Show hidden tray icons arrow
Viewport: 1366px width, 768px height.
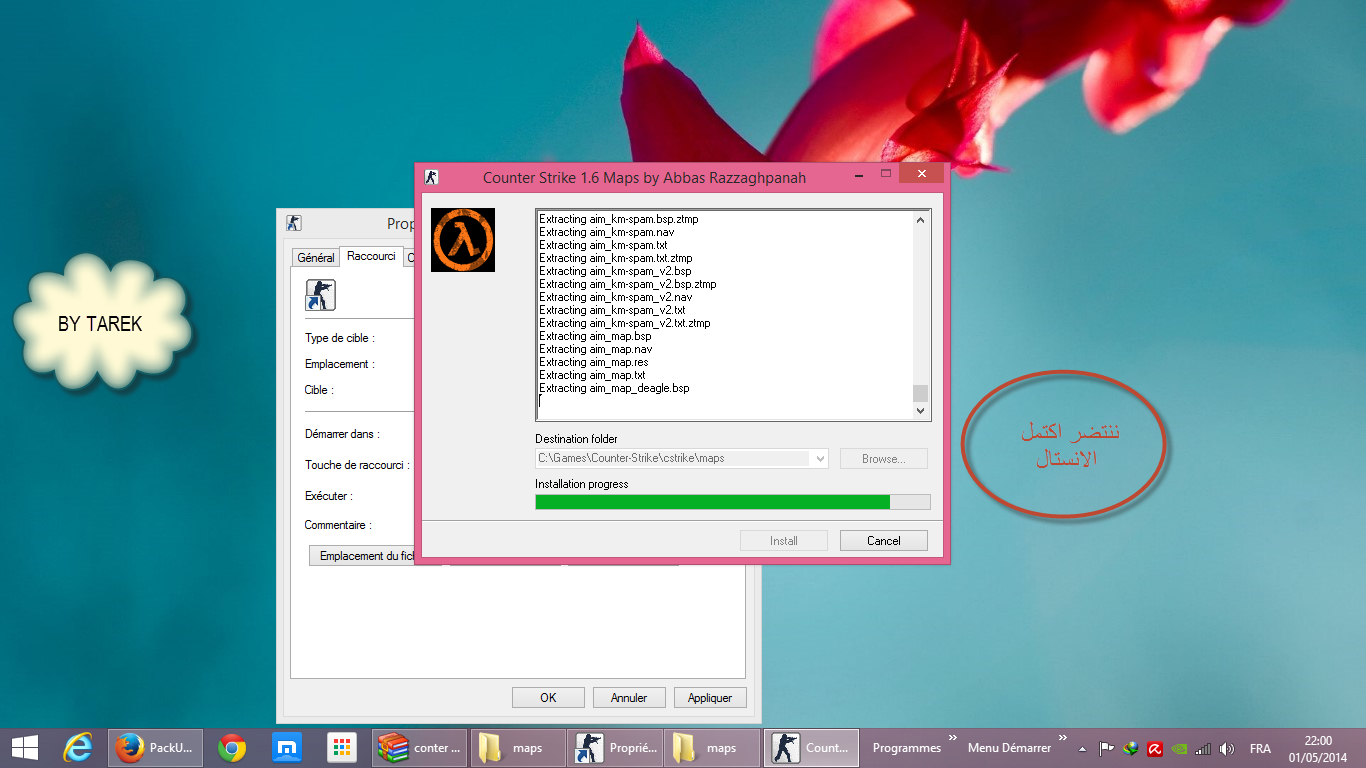point(1082,748)
